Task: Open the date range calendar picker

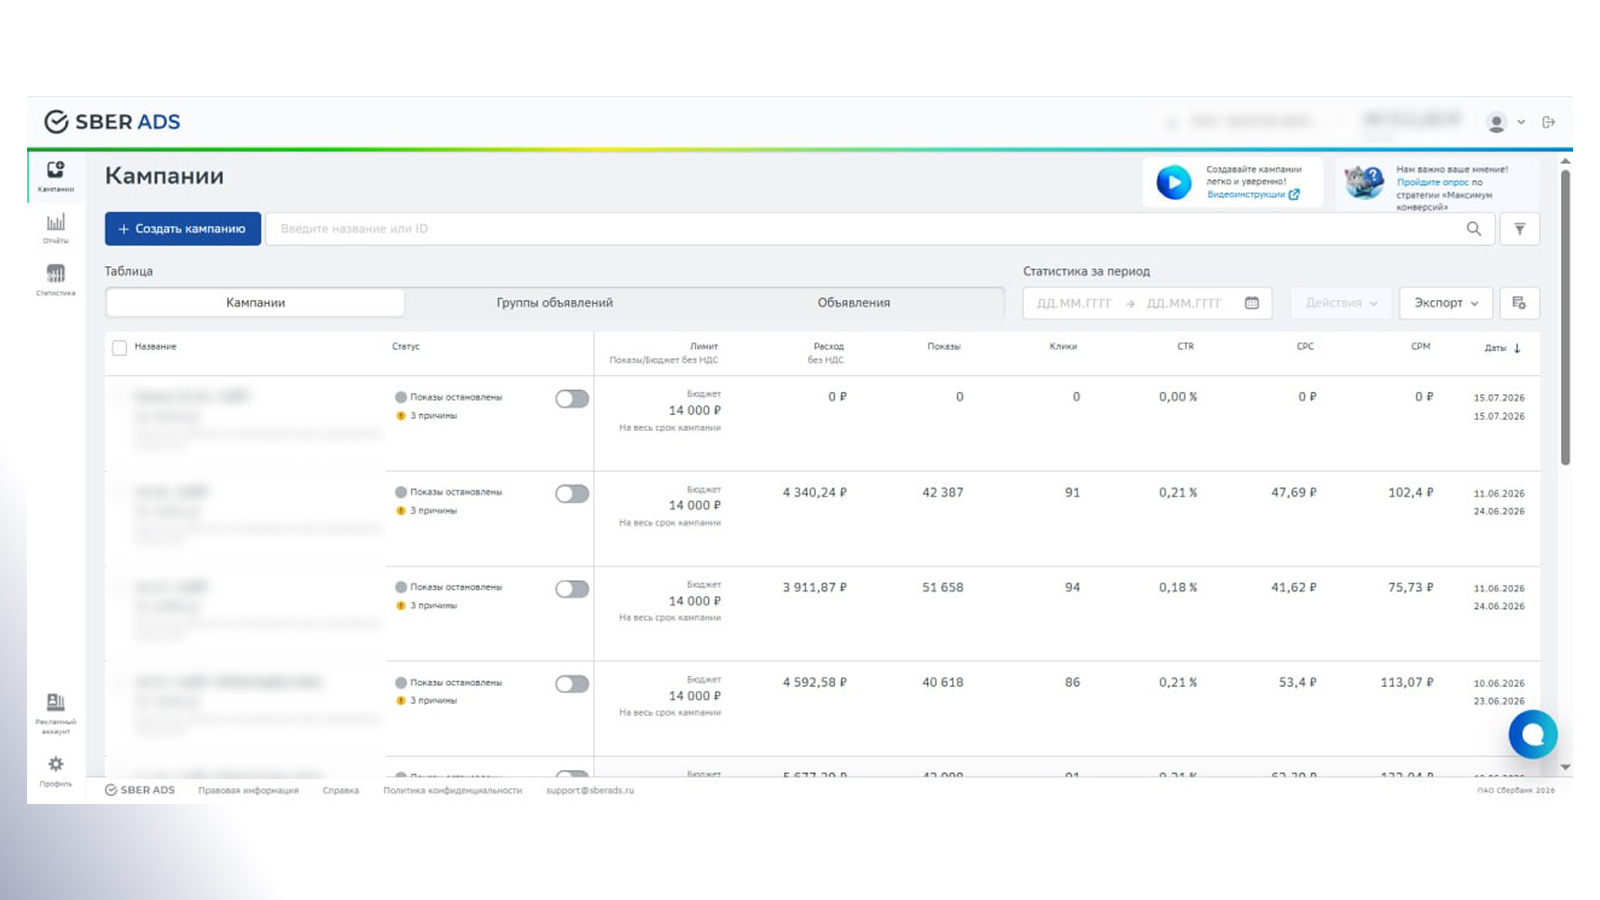Action: coord(1251,303)
